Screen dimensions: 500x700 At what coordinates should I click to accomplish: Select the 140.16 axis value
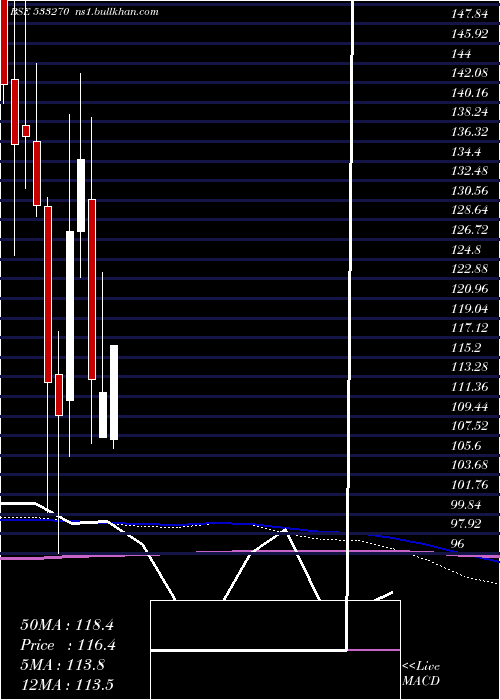tap(469, 93)
